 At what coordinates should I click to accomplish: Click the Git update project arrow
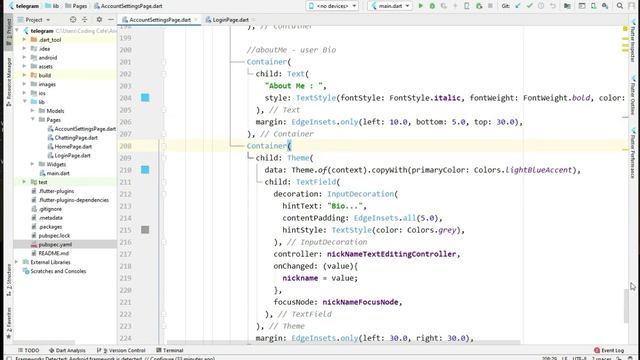coord(518,6)
